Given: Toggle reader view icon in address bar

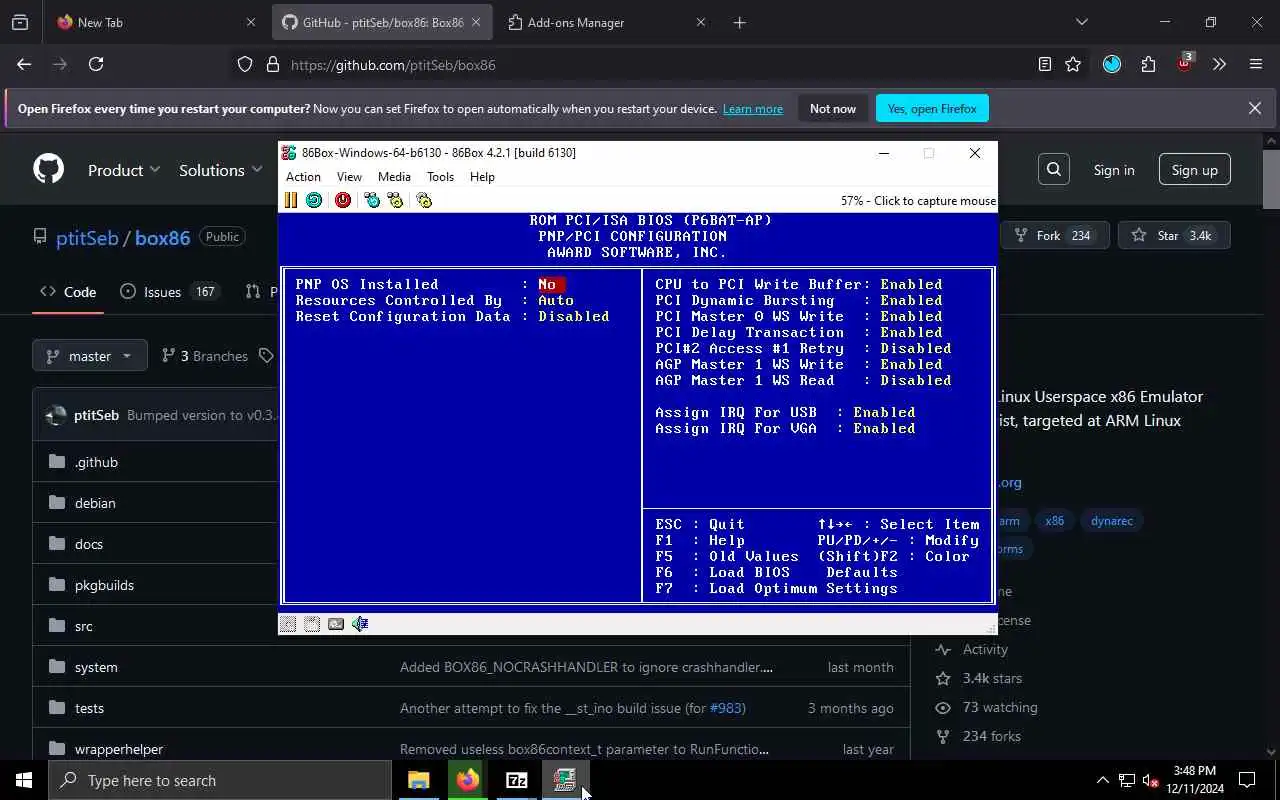Looking at the screenshot, I should pos(1045,64).
